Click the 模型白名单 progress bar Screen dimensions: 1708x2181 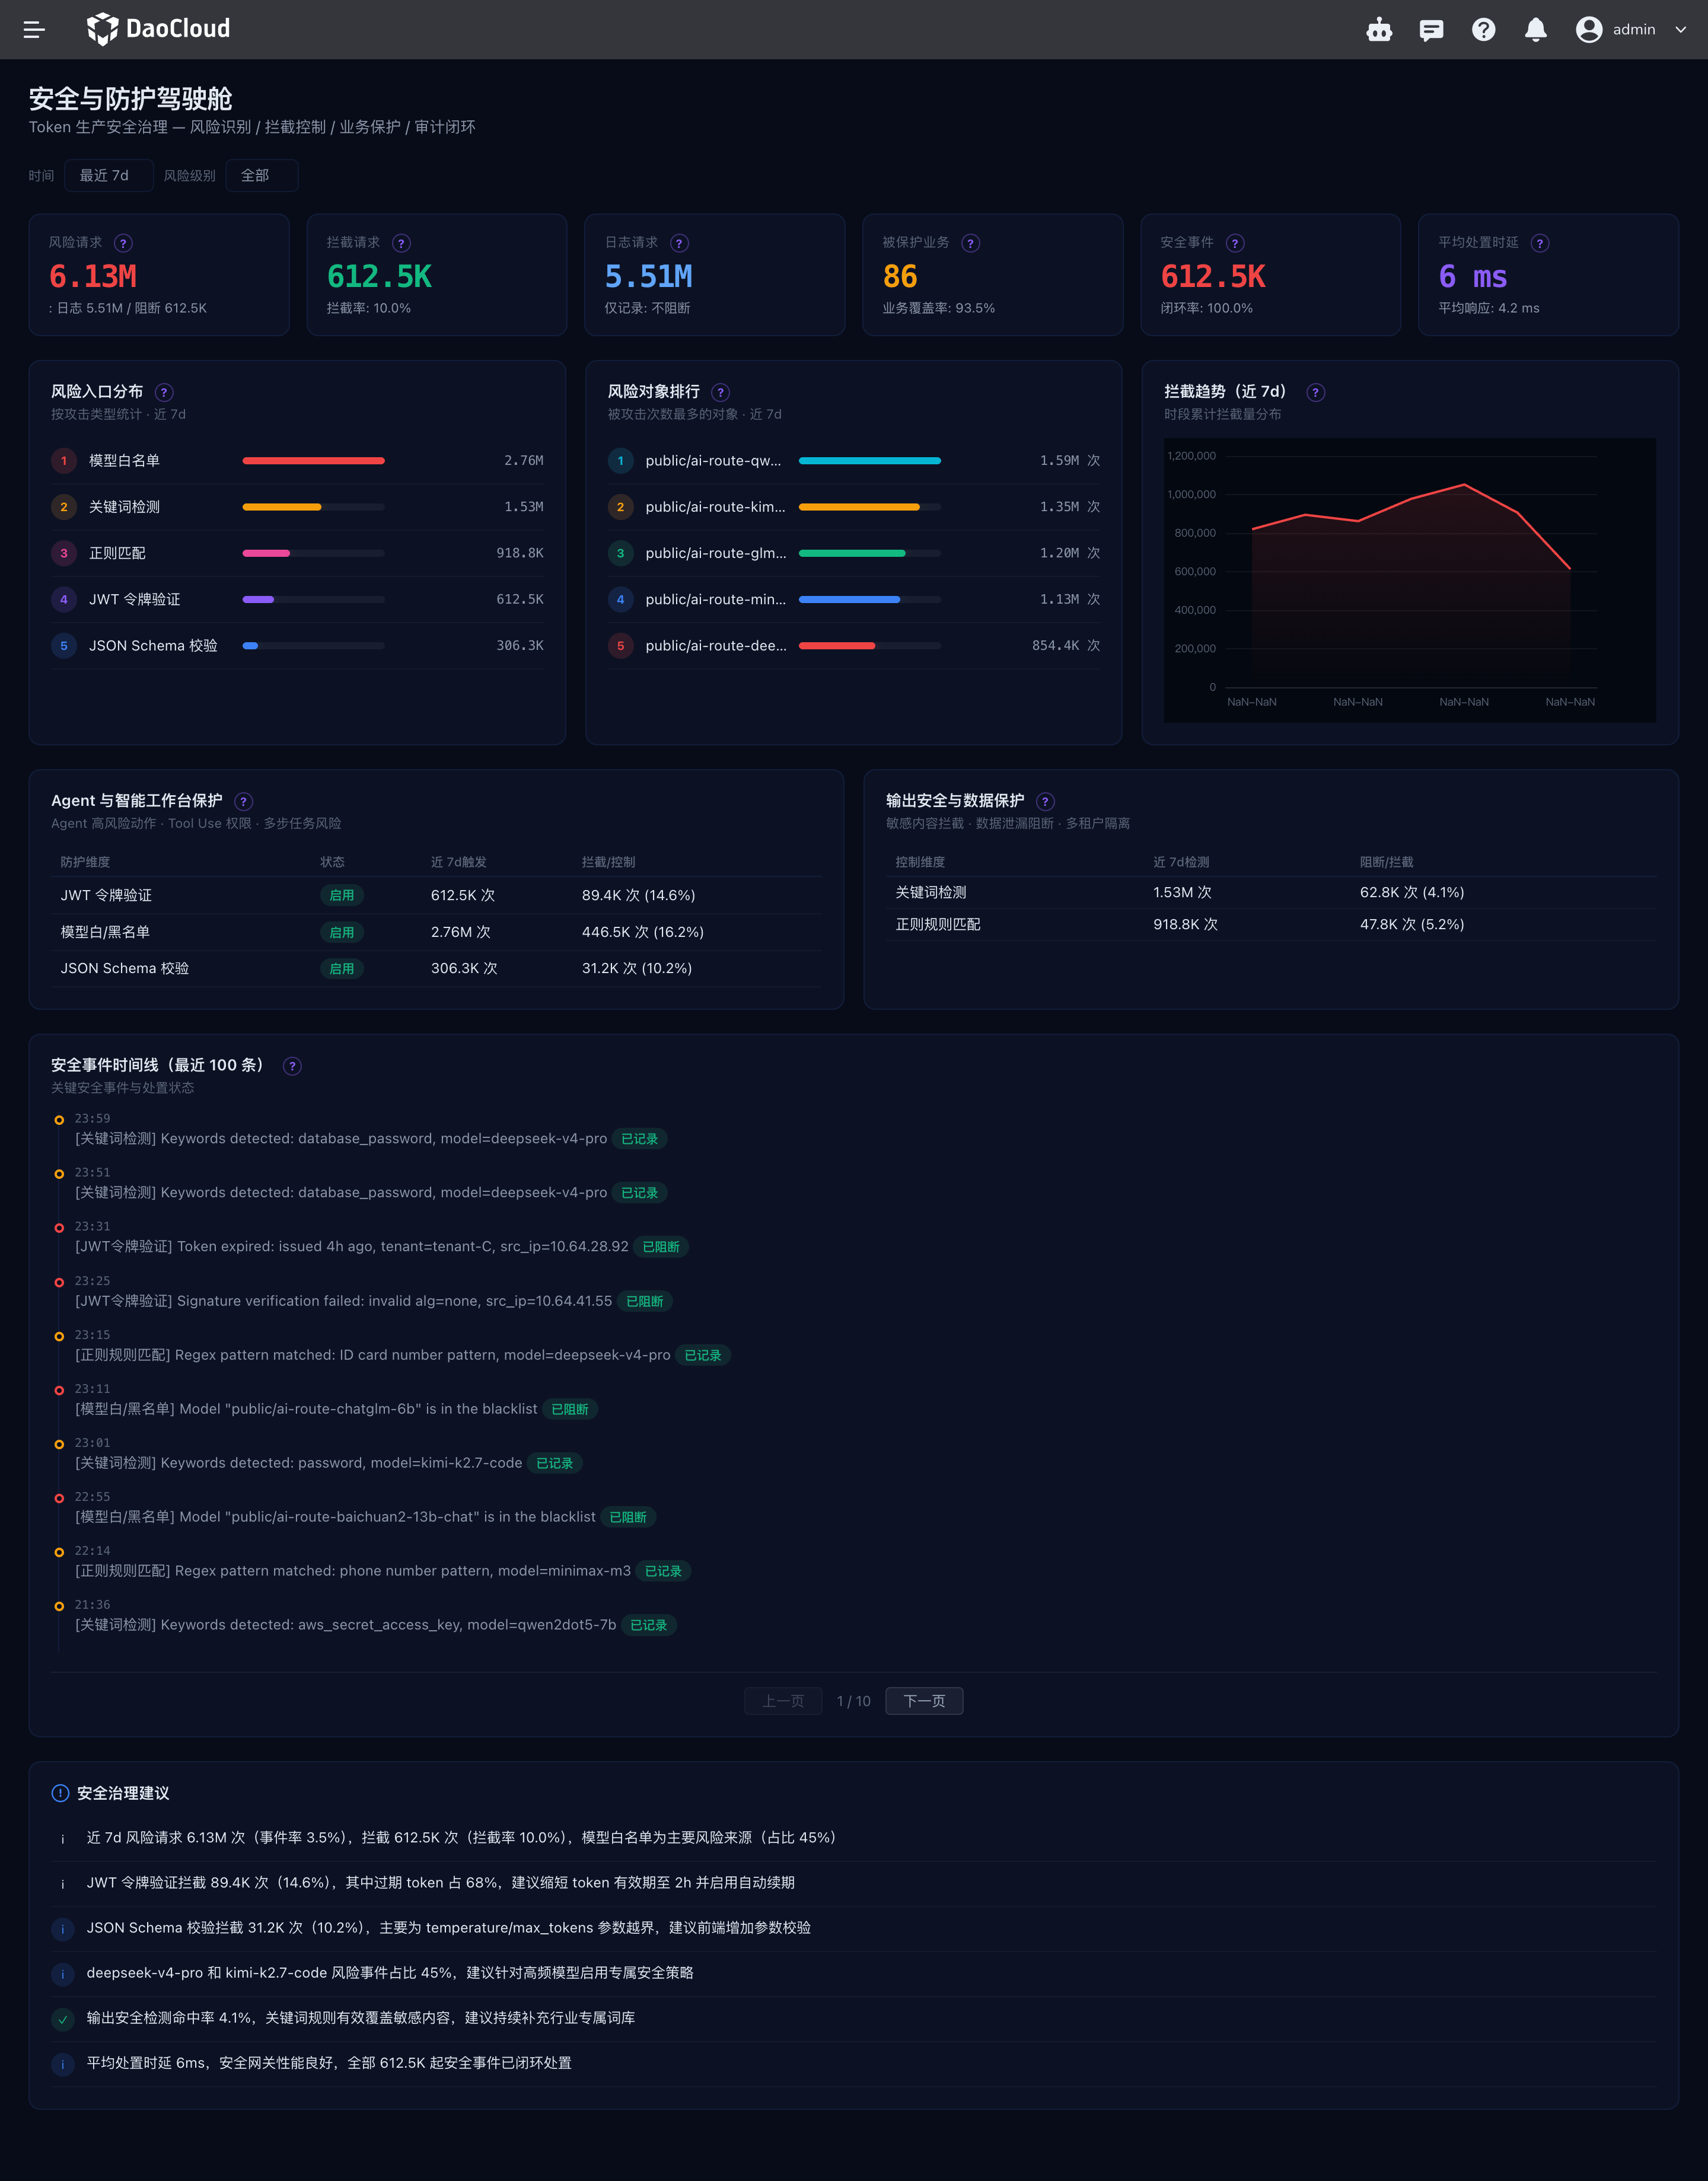pos(313,461)
